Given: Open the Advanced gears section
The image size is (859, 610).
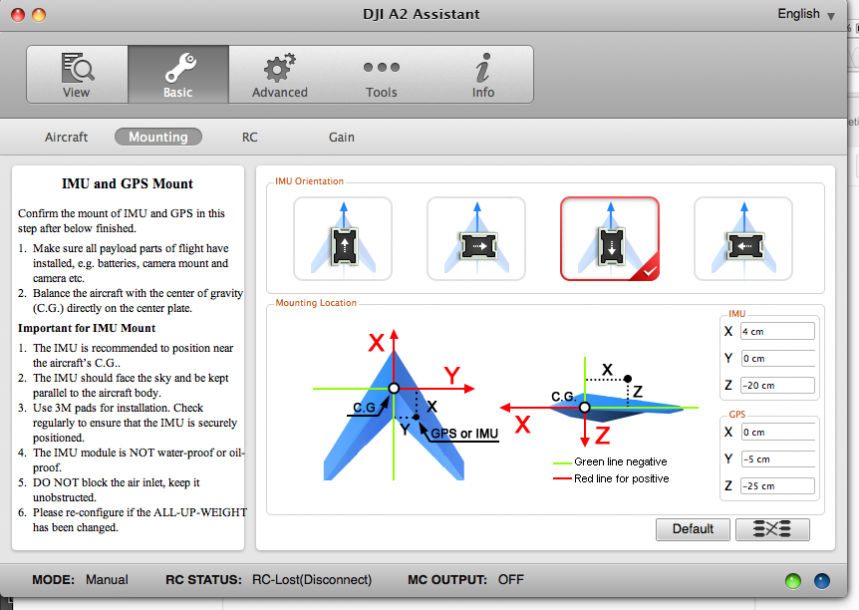Looking at the screenshot, I should tap(279, 75).
